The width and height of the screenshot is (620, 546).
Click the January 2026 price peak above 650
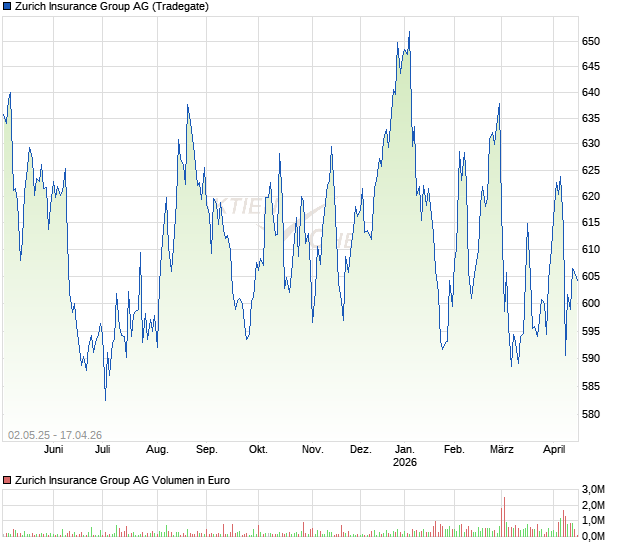409,32
